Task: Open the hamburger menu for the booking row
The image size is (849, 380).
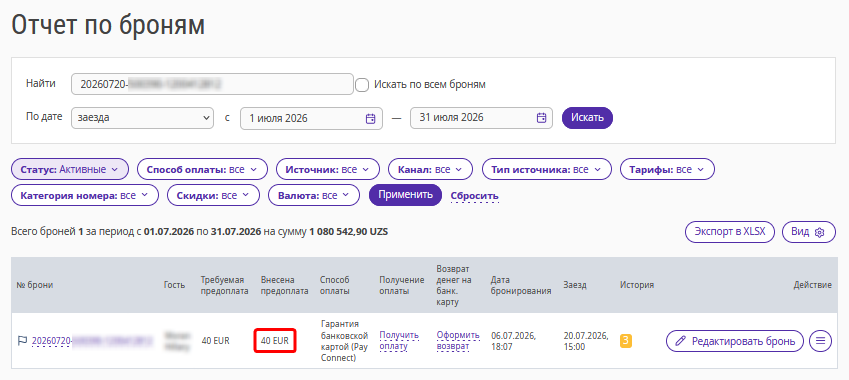Action: (x=820, y=341)
